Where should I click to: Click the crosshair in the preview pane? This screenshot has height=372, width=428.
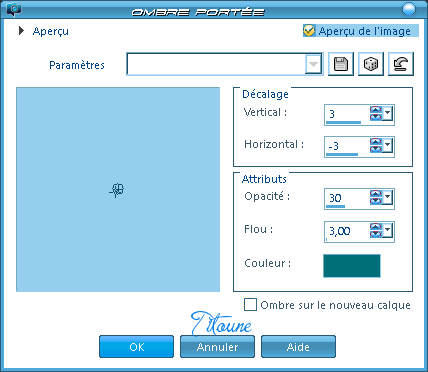(117, 190)
